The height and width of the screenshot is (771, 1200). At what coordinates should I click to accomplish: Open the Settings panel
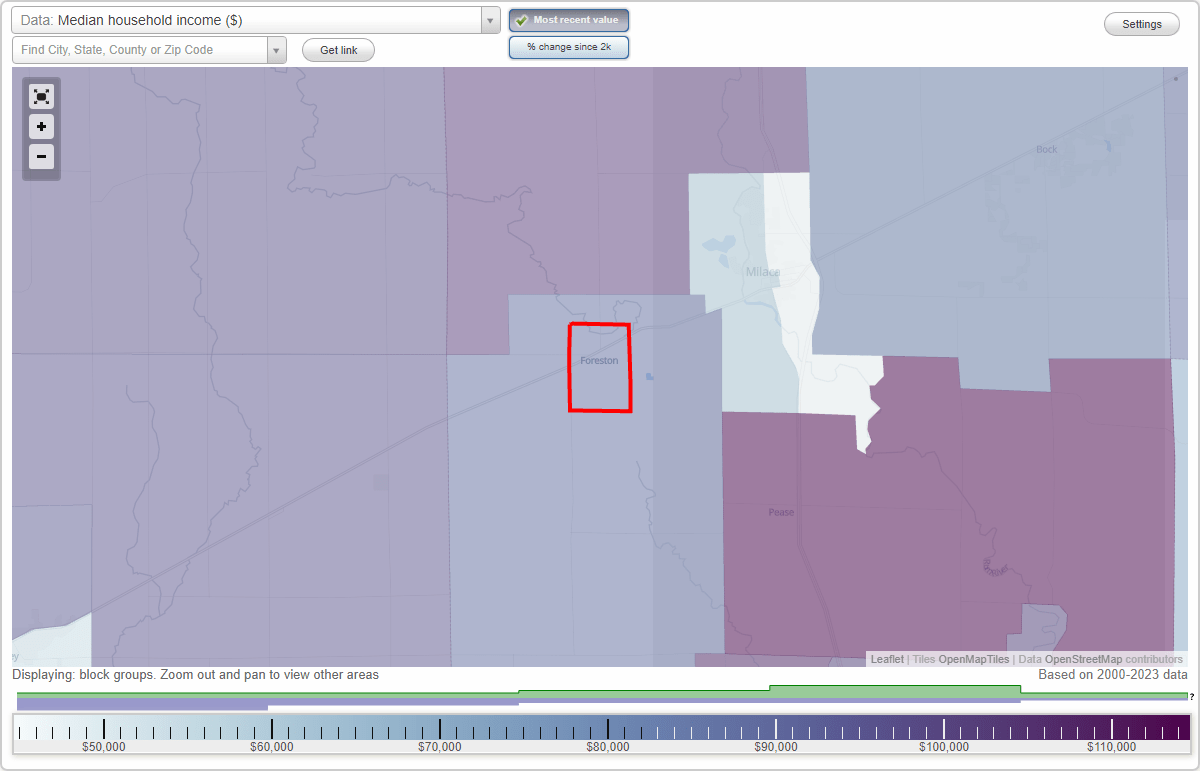click(x=1141, y=23)
